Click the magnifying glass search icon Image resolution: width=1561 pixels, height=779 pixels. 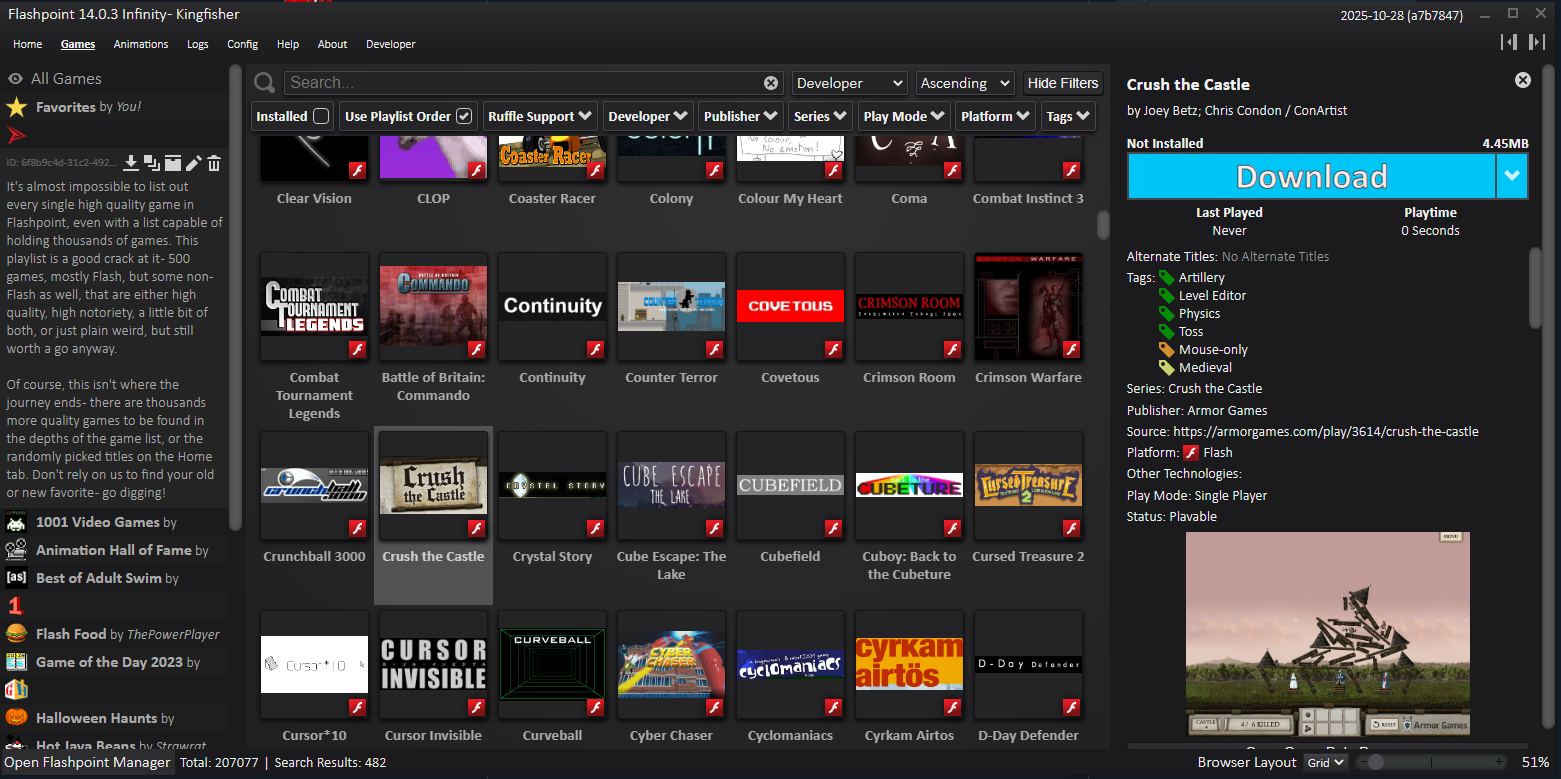[x=264, y=83]
